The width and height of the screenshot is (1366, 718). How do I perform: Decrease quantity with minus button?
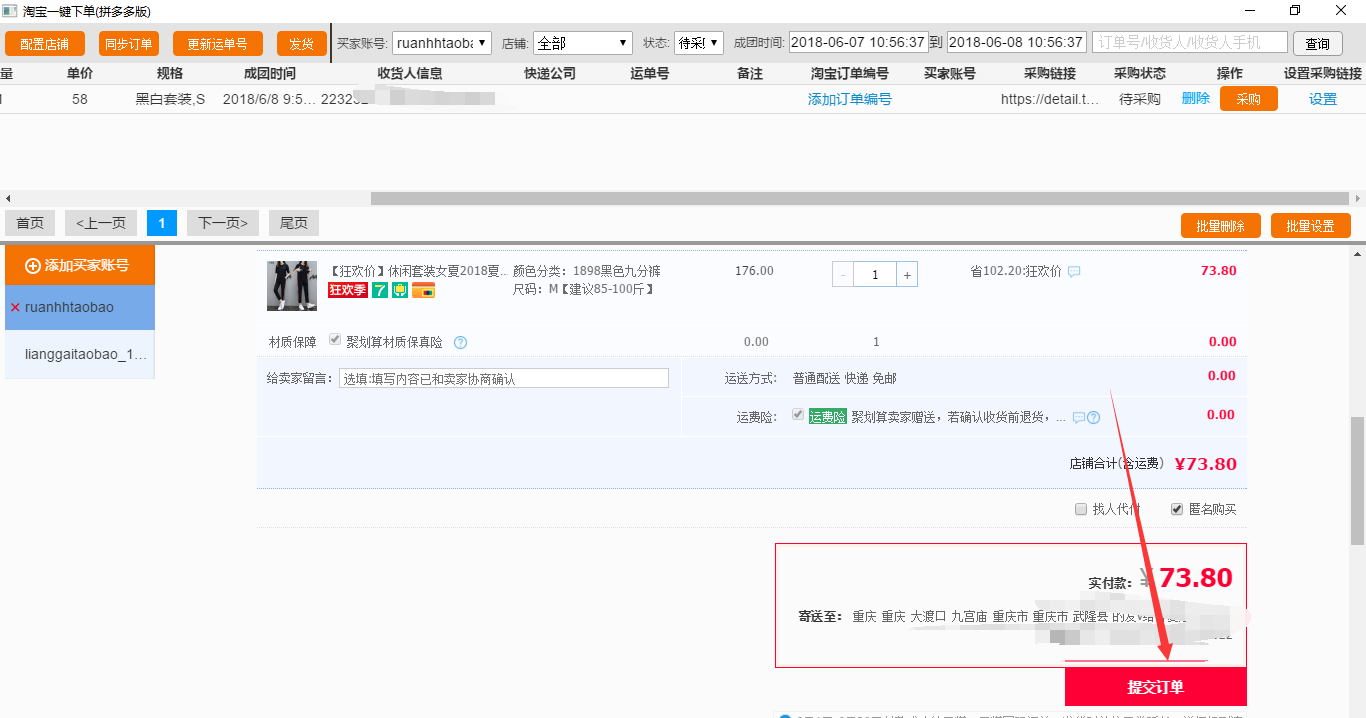pyautogui.click(x=844, y=274)
